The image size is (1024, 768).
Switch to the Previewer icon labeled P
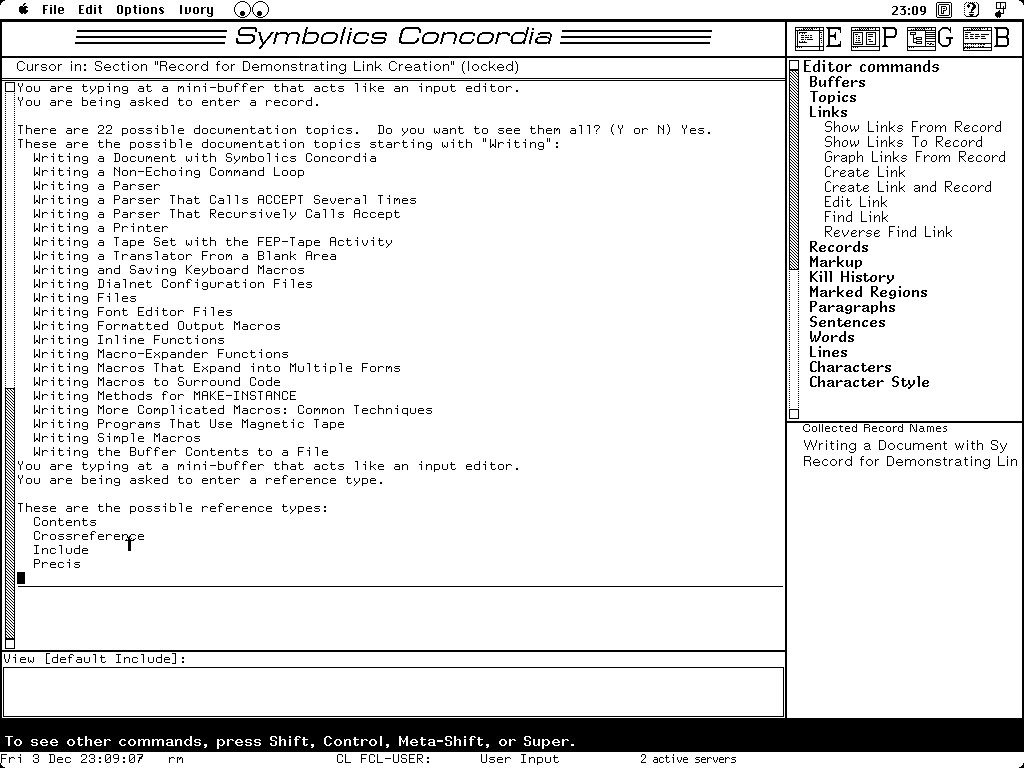[874, 39]
